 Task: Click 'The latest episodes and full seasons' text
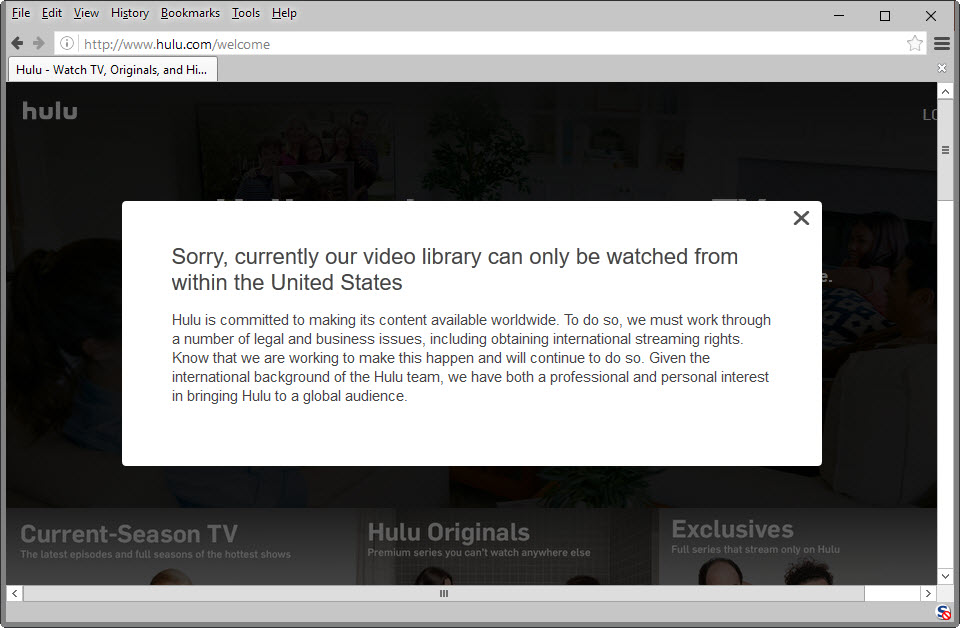point(156,555)
